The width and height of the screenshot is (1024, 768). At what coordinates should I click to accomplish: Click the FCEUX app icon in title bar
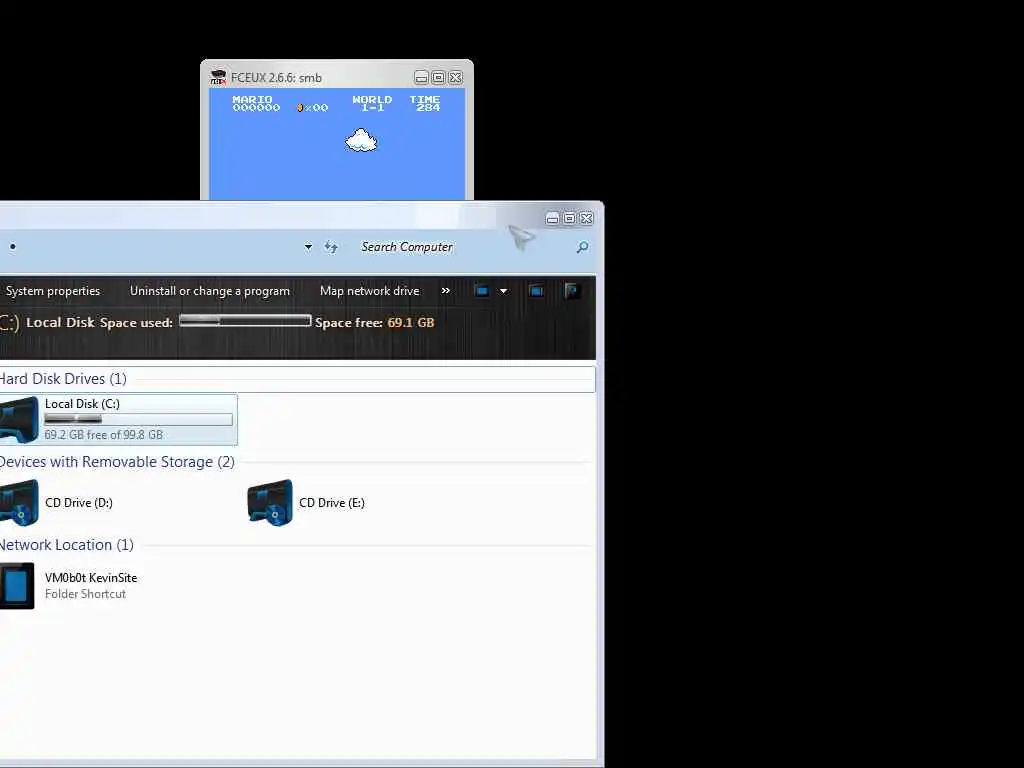218,77
